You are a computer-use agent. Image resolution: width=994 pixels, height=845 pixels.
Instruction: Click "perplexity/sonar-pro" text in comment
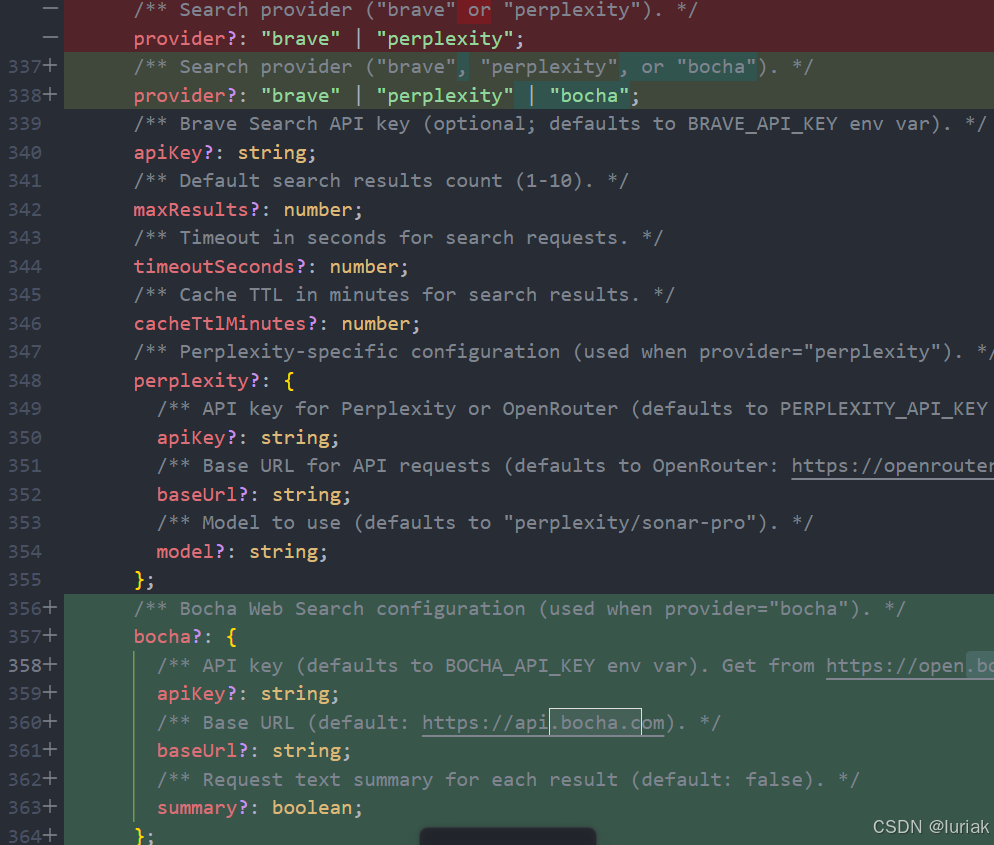point(630,523)
